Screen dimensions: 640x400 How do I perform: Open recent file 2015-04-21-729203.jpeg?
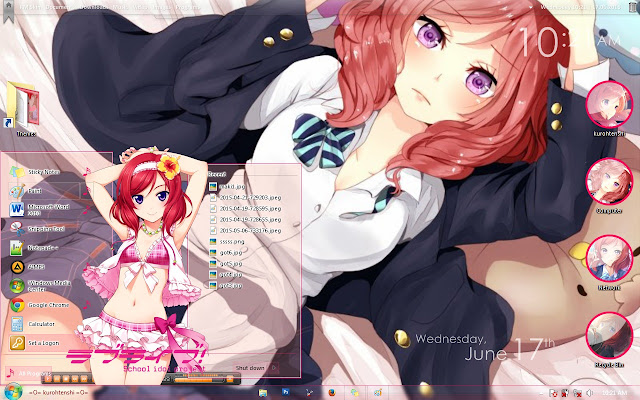(x=246, y=198)
